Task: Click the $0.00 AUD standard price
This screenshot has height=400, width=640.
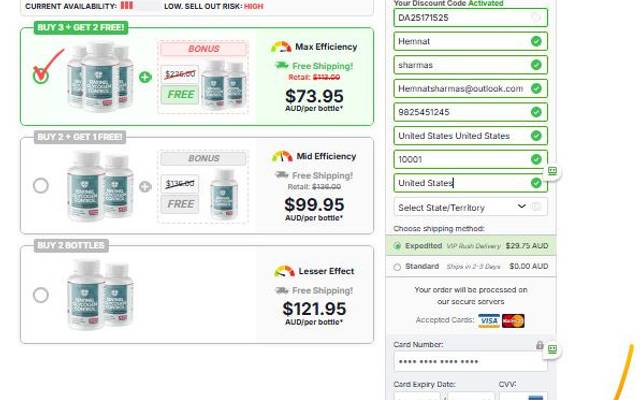Action: 529,266
